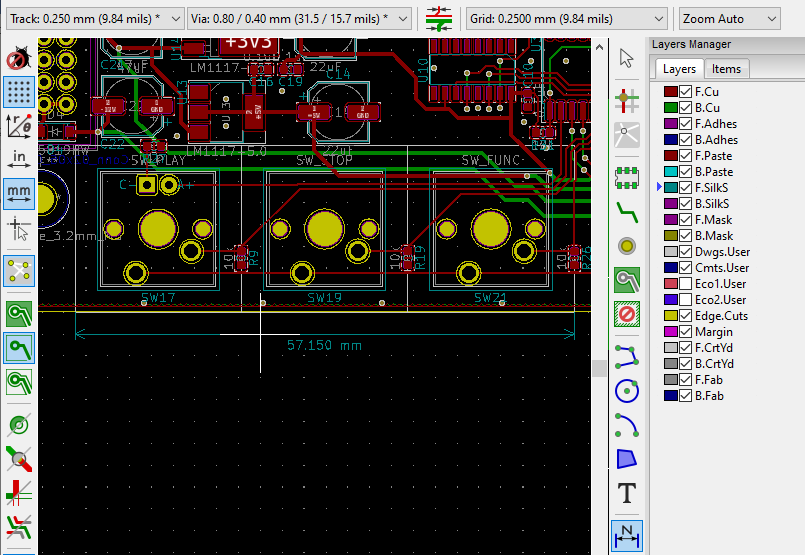Image resolution: width=805 pixels, height=555 pixels.
Task: Toggle F.Cu layer visibility checkbox
Action: (685, 92)
